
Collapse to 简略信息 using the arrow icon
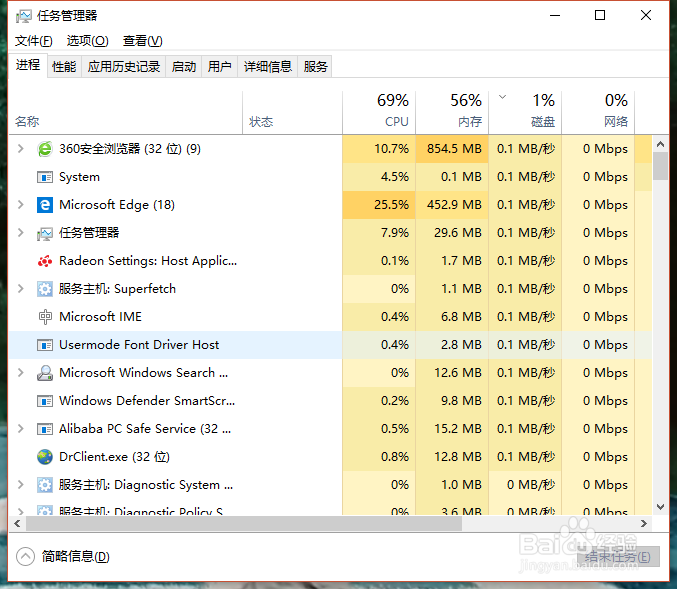[25, 557]
